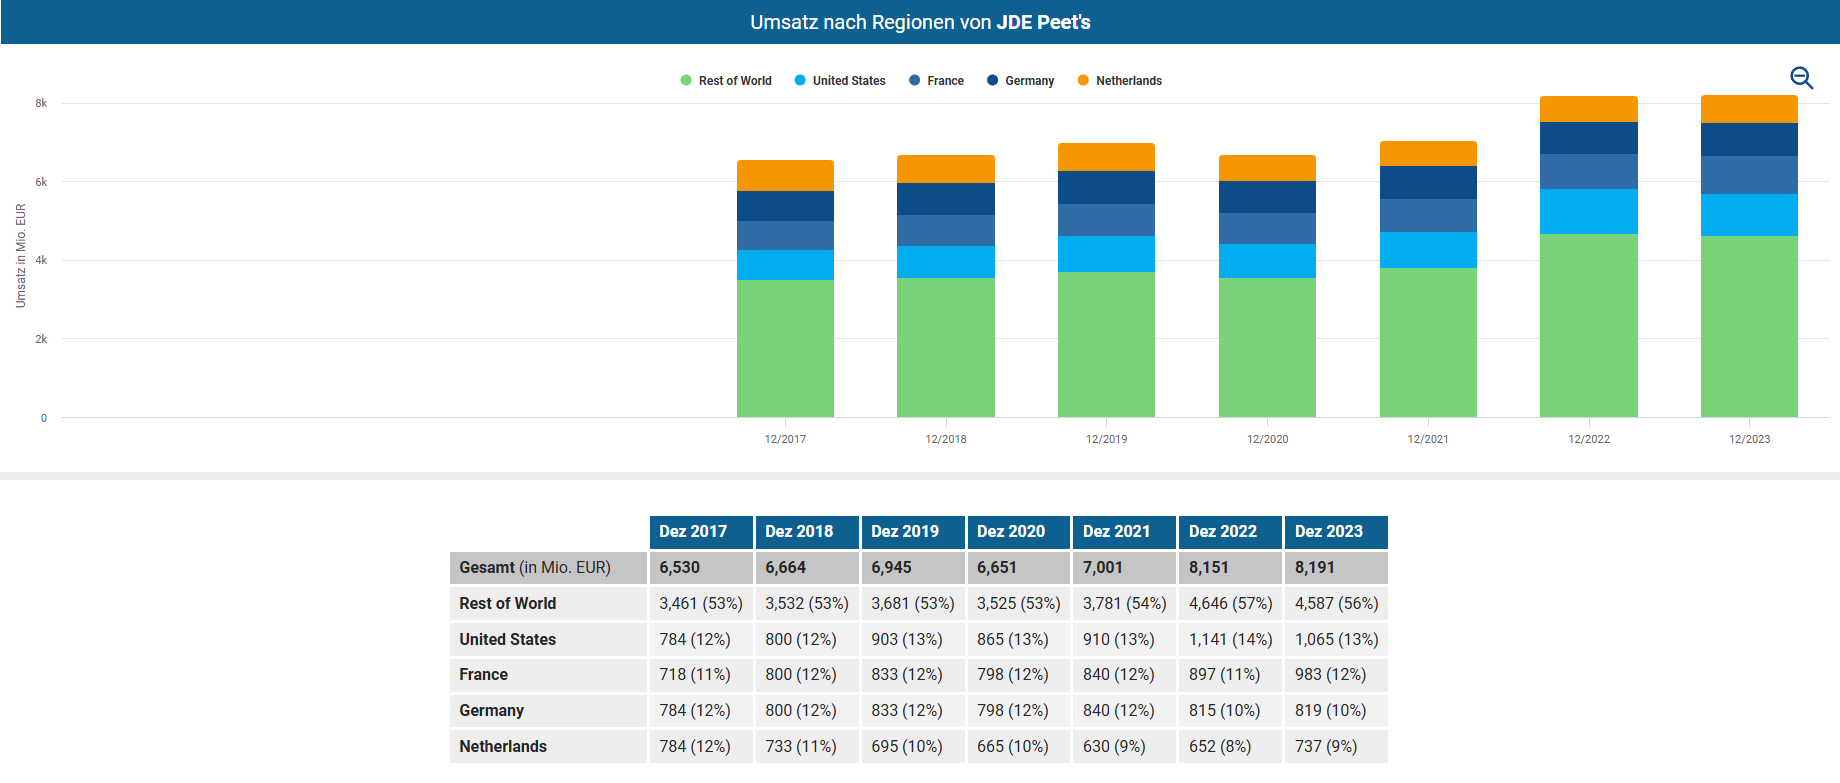Click the chart title JDE Peet's
Screen dimensions: 1840x783
1043,22
